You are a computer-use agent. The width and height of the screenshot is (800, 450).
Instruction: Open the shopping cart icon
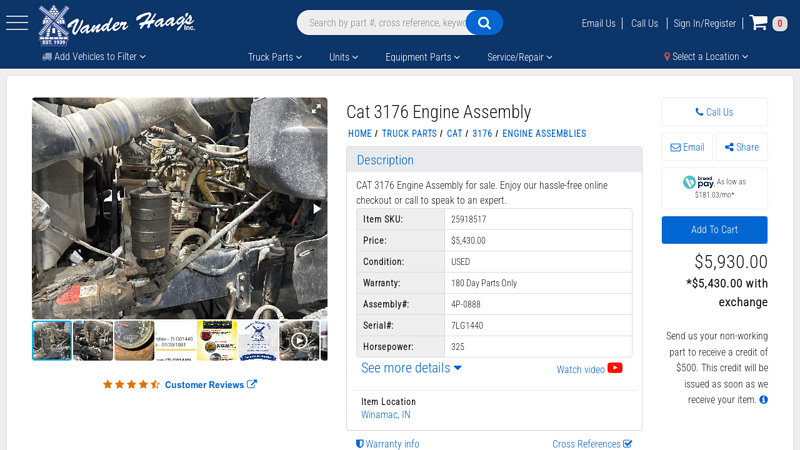(759, 22)
